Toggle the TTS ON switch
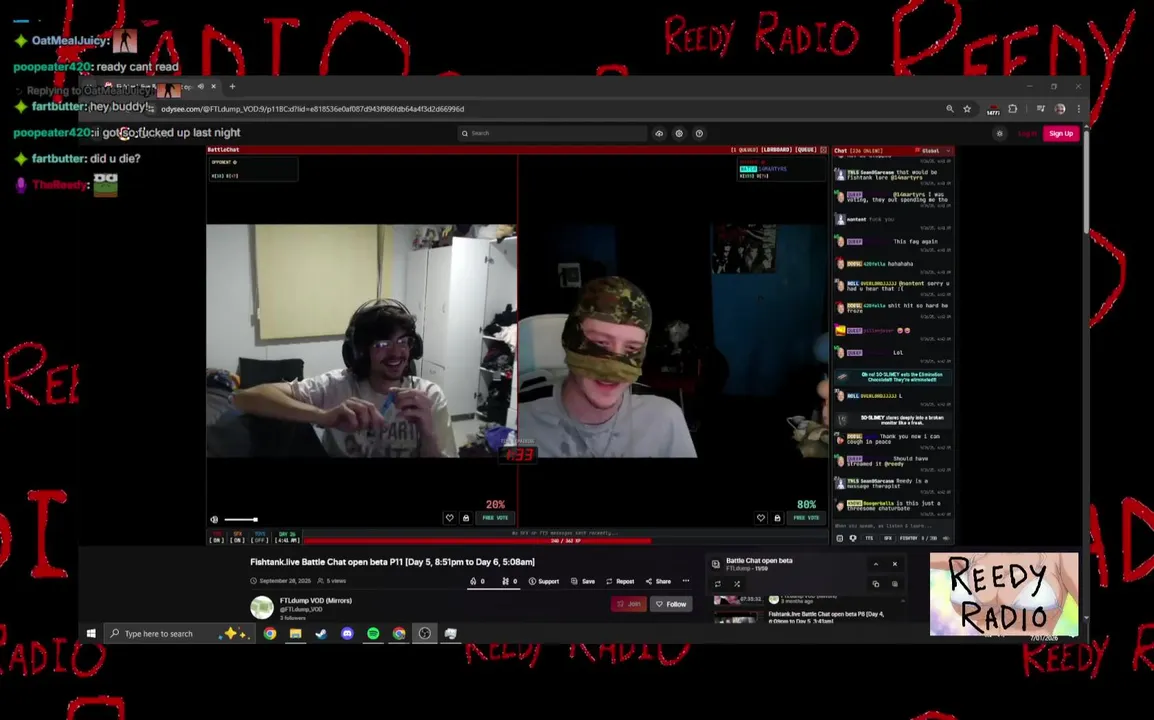Viewport: 1154px width, 720px height. (x=216, y=537)
